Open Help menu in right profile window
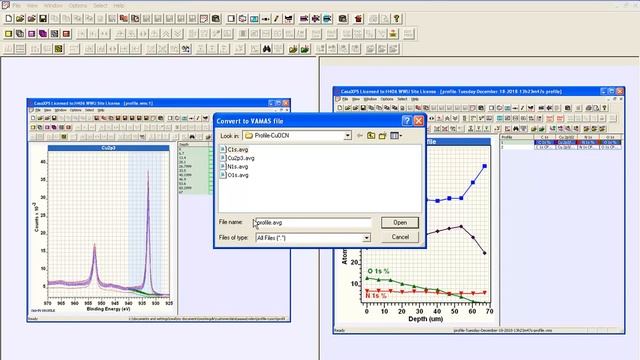Screen dimensions: 640x360 pos(415,99)
